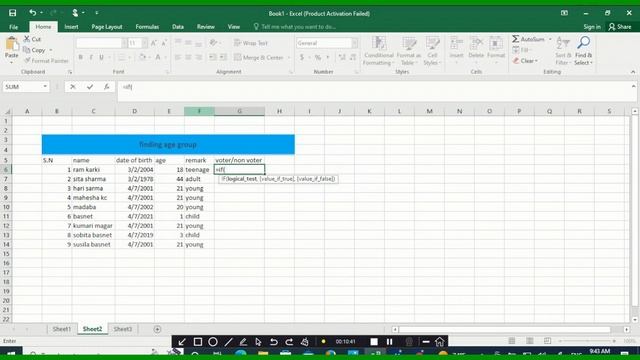Click the Save icon in the title bar
Viewport: 640px width, 360px height.
point(13,13)
